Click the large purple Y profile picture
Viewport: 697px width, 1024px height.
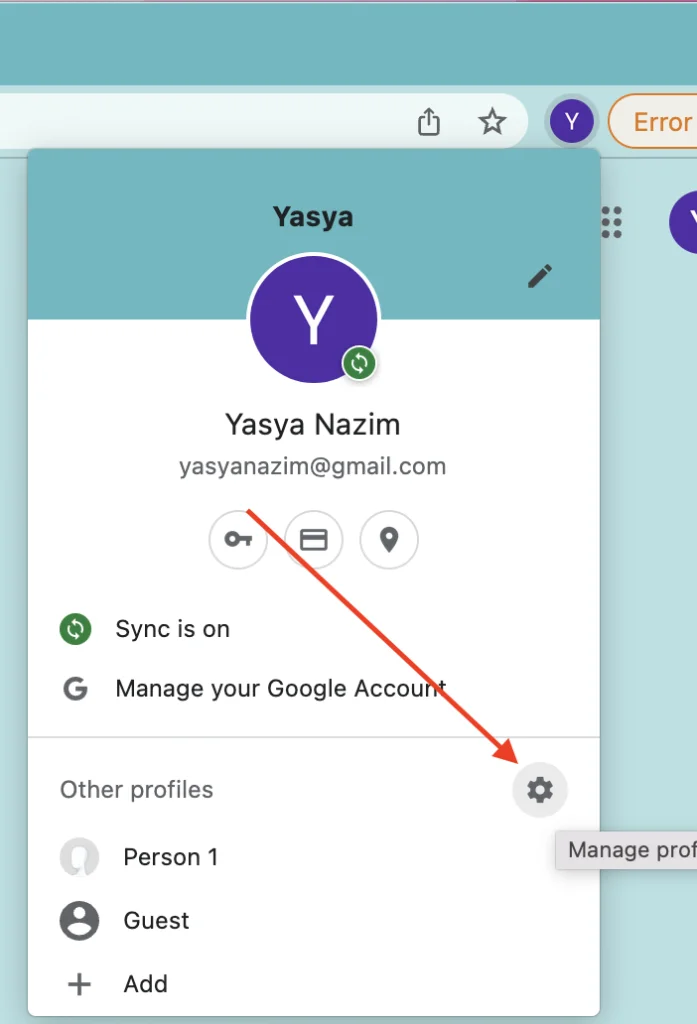click(314, 319)
